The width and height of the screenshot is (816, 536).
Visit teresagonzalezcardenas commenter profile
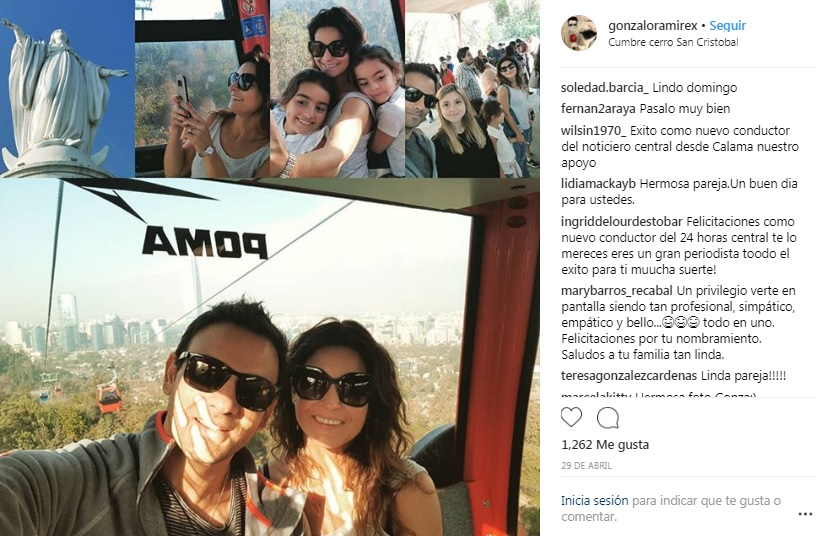click(629, 376)
